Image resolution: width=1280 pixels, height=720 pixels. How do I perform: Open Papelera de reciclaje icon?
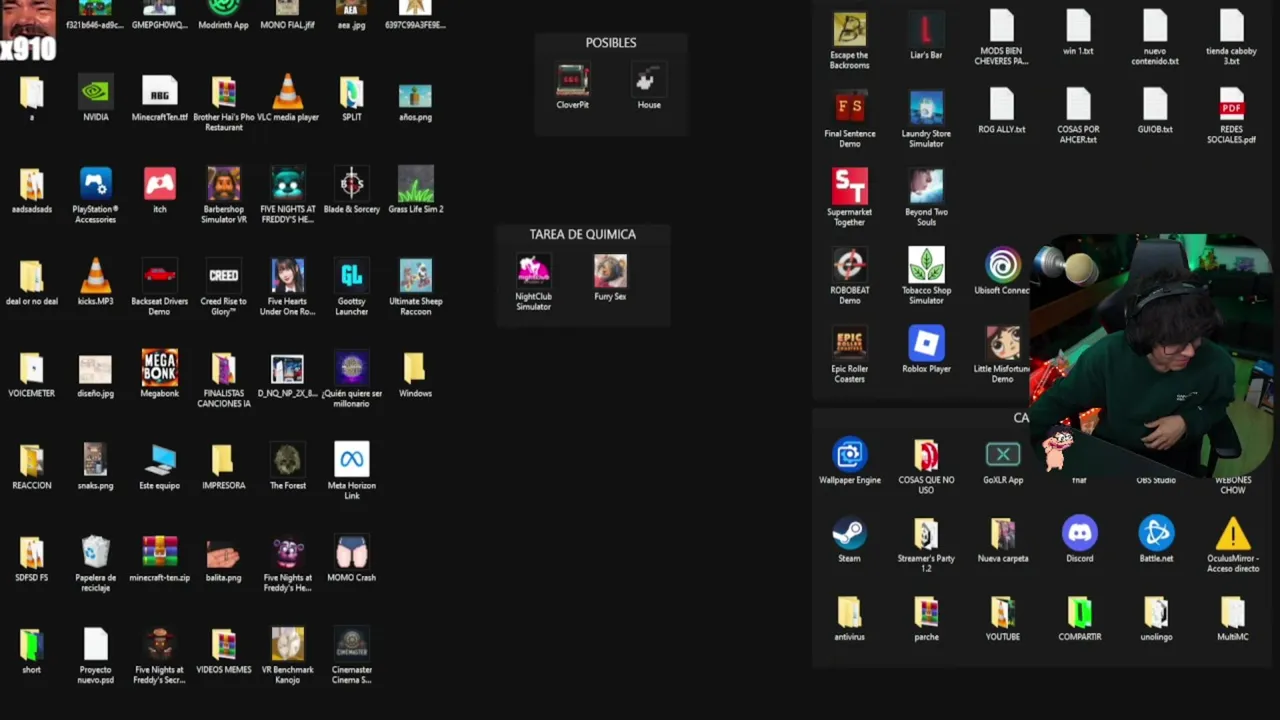(x=95, y=552)
